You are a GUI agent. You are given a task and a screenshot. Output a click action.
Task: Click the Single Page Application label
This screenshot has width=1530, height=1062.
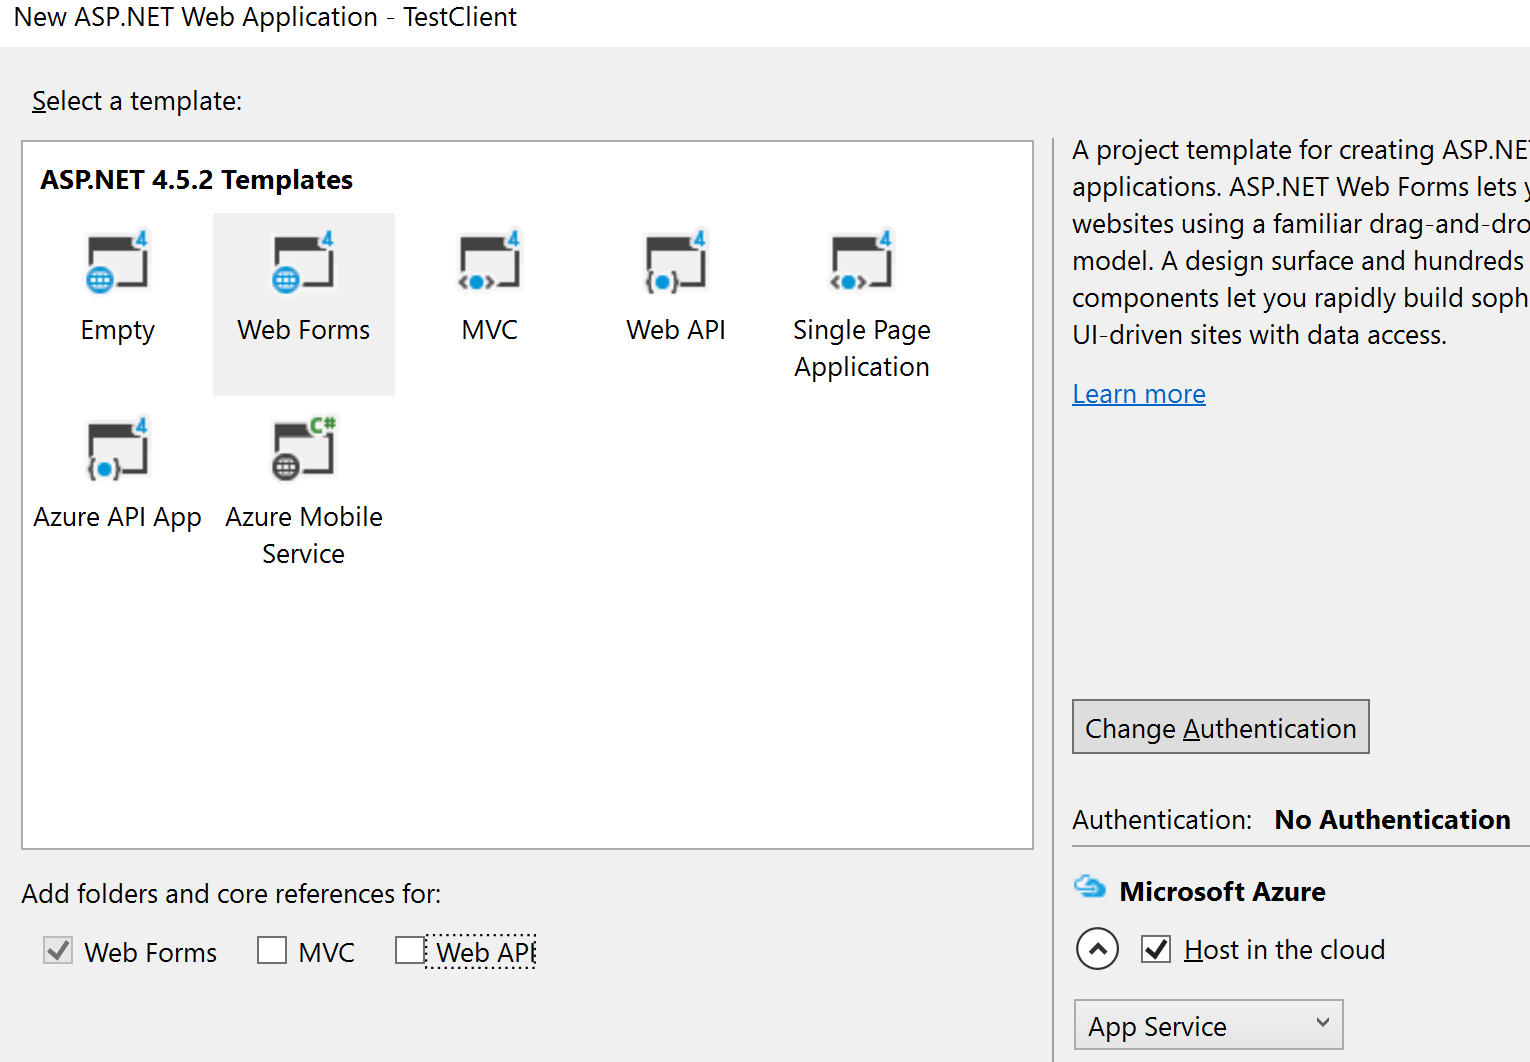[861, 348]
